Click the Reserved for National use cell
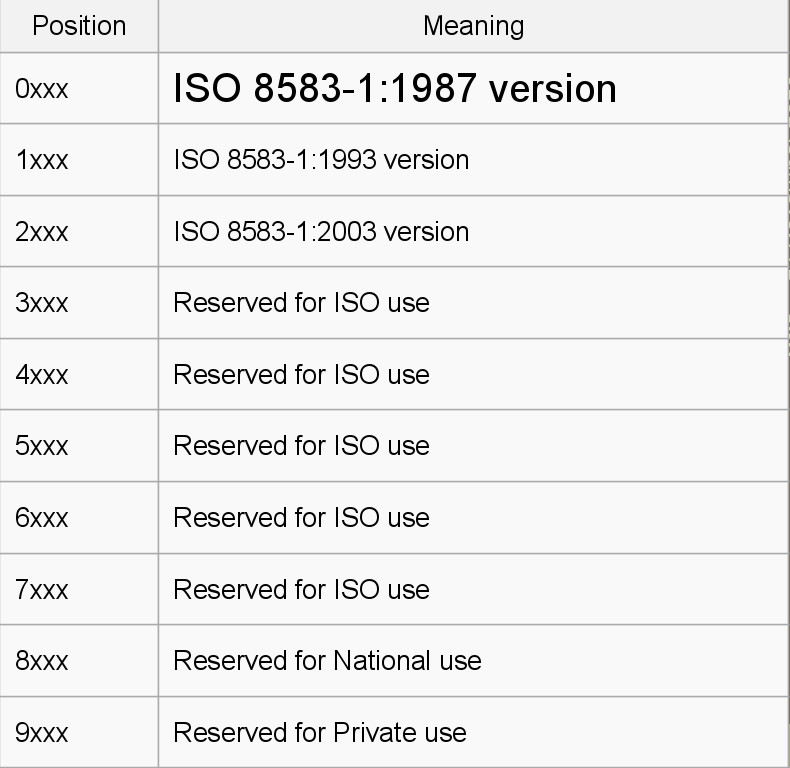The width and height of the screenshot is (790, 768). tap(474, 661)
